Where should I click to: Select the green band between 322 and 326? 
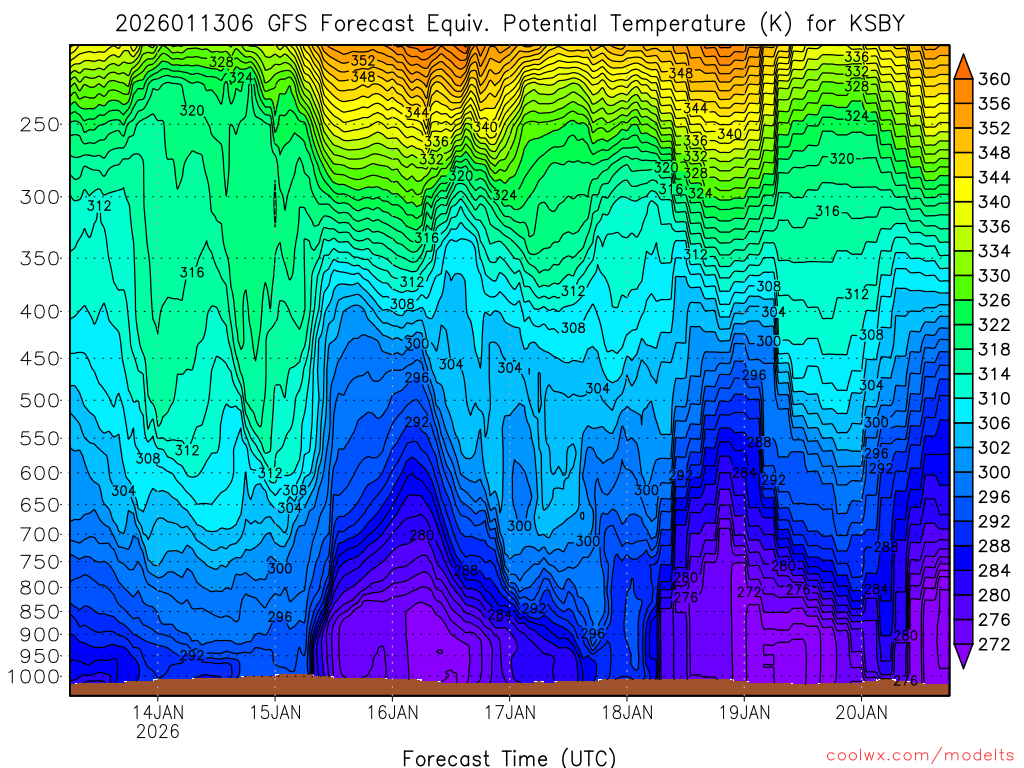963,313
